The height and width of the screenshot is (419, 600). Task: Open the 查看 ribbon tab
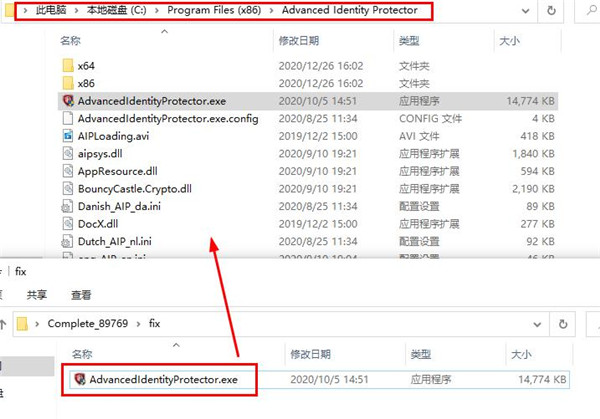[81, 295]
